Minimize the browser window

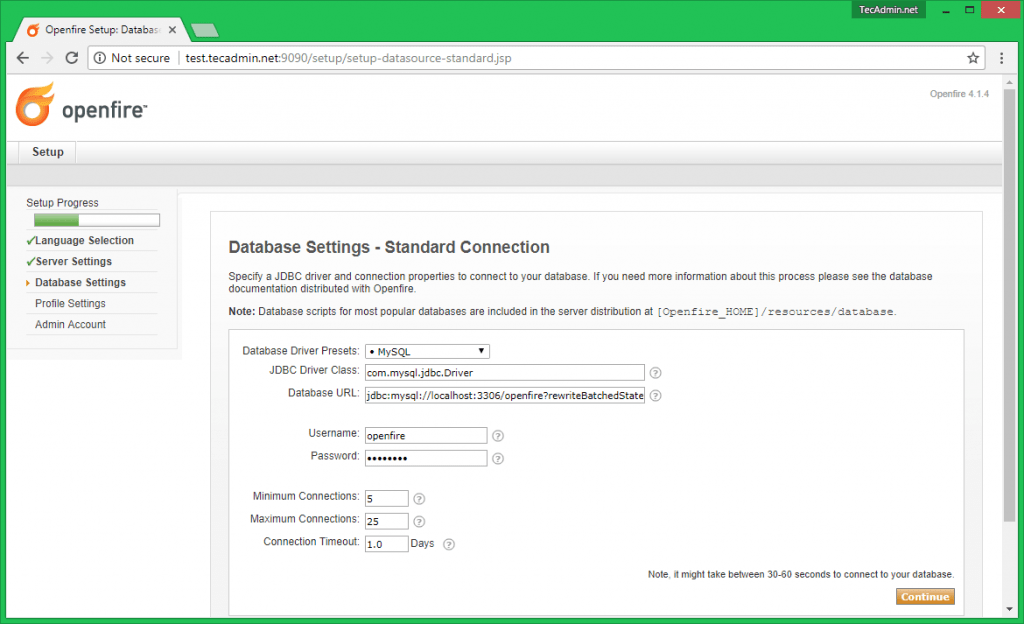pos(945,10)
